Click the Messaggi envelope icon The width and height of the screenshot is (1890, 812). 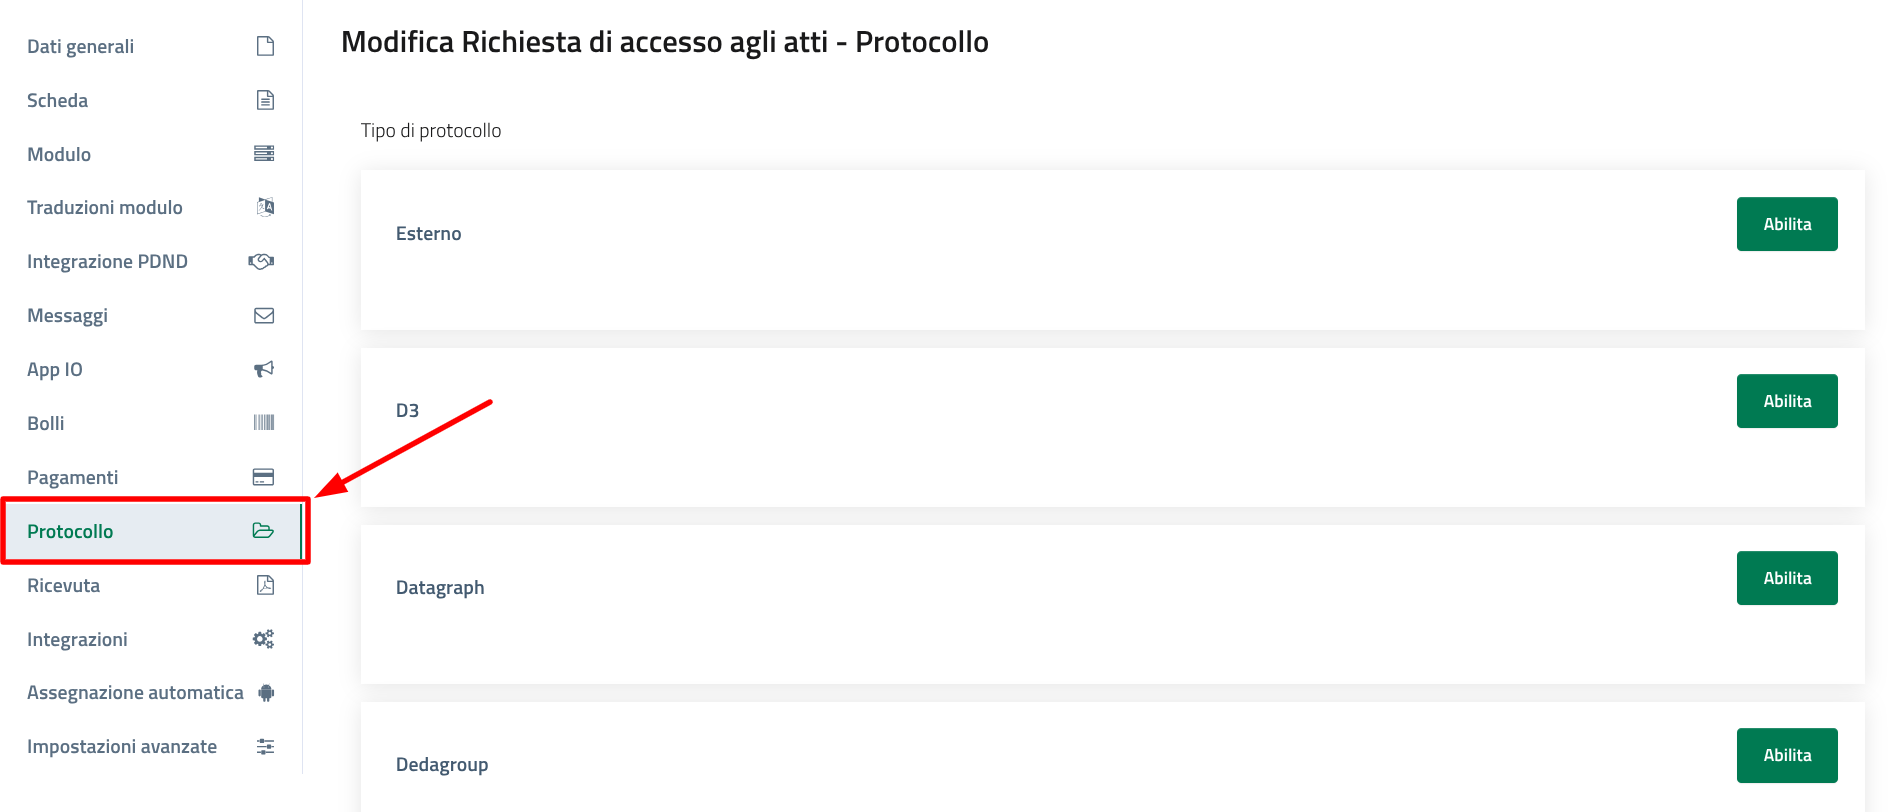coord(264,315)
